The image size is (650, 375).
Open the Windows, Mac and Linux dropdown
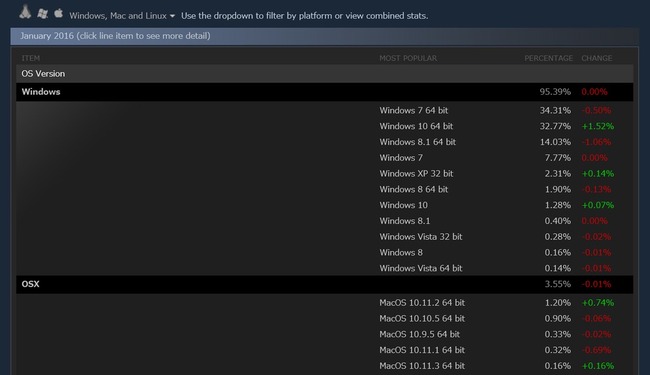tap(122, 16)
